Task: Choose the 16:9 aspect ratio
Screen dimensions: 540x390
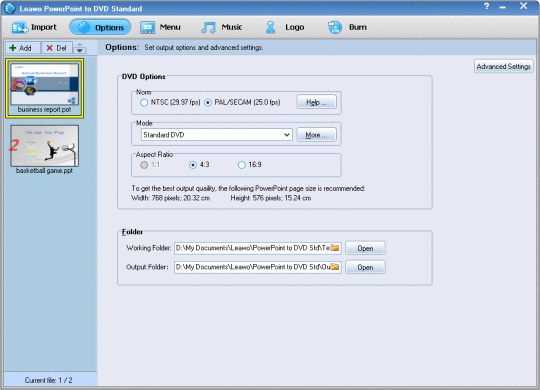Action: pyautogui.click(x=242, y=165)
